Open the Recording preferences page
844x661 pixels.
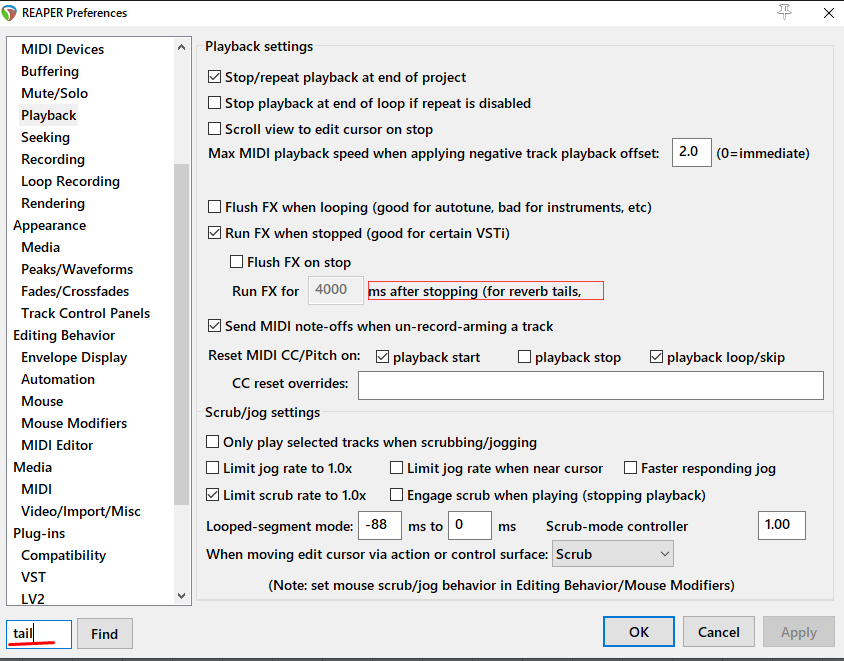click(x=53, y=159)
